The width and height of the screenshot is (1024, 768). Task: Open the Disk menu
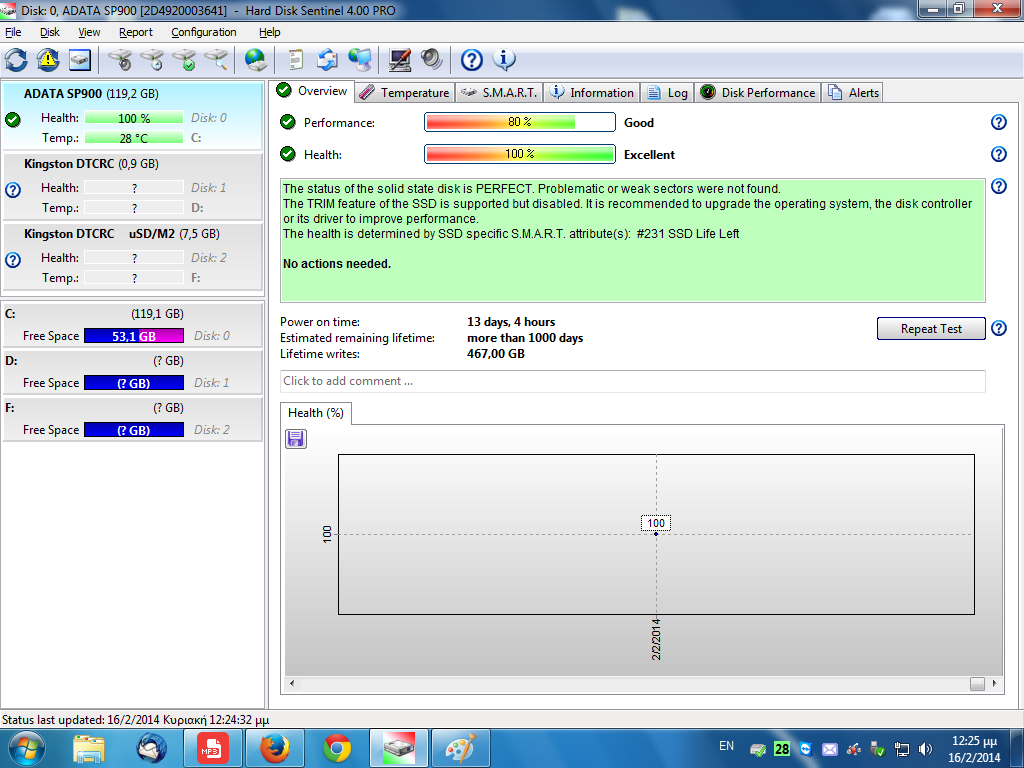click(x=50, y=32)
